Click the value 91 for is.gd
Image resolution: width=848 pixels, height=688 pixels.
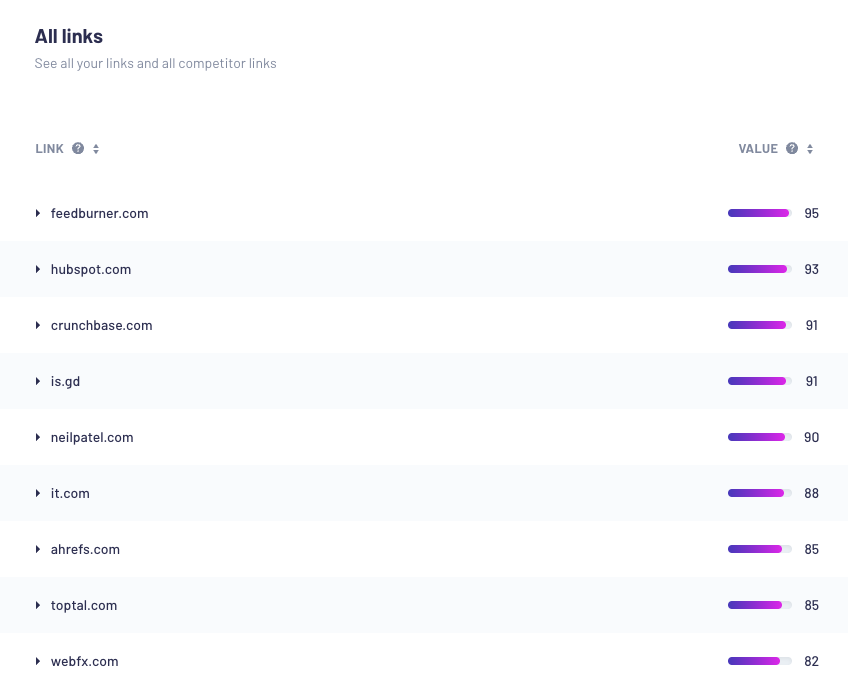(x=811, y=381)
